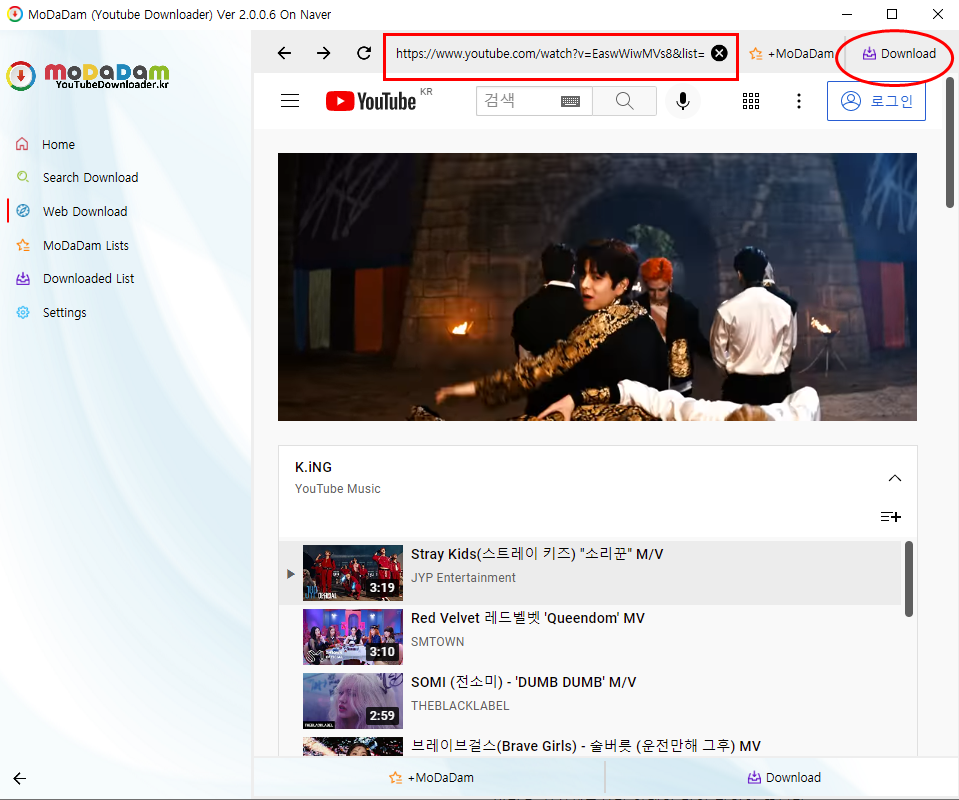
Task: Select SOMI 'DUMB DUMB' M/V entry
Action: coord(590,701)
